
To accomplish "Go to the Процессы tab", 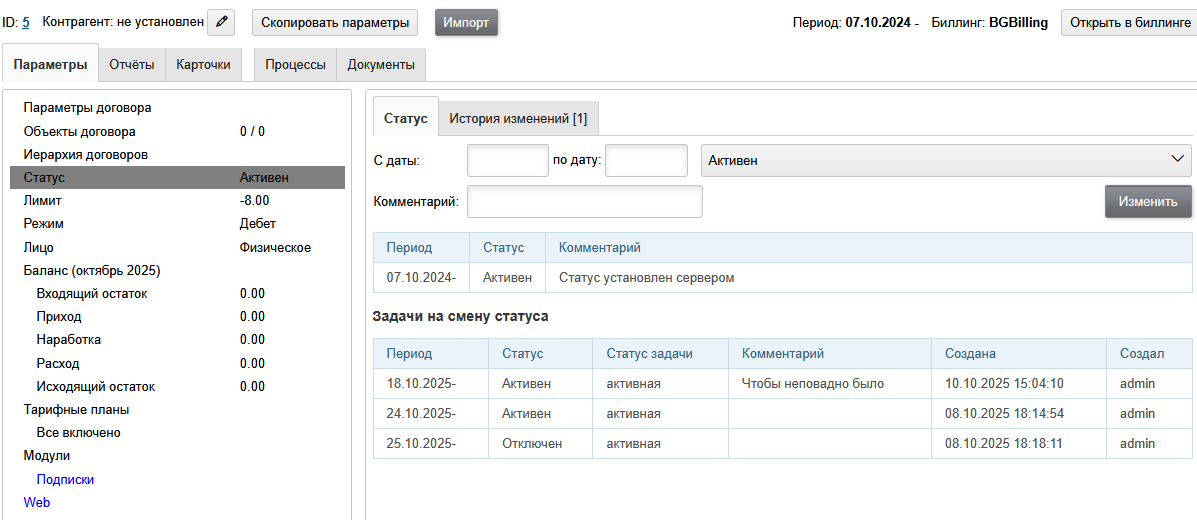I will pyautogui.click(x=295, y=65).
